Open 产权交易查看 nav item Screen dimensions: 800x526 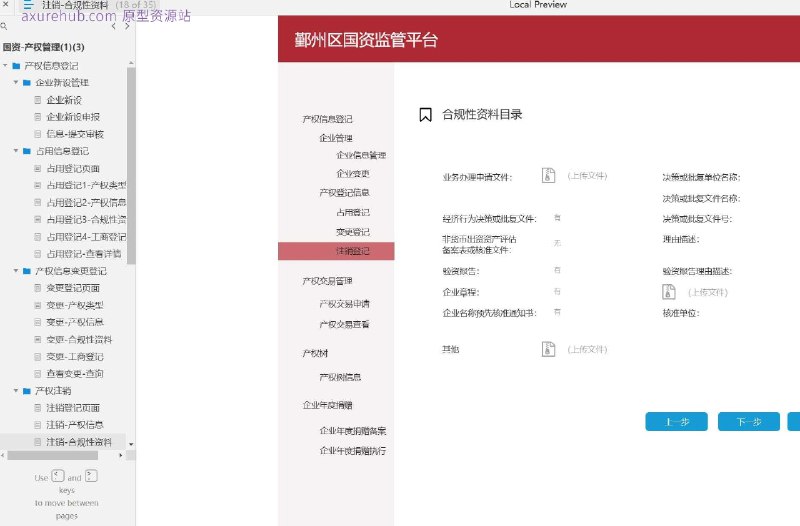tap(344, 324)
